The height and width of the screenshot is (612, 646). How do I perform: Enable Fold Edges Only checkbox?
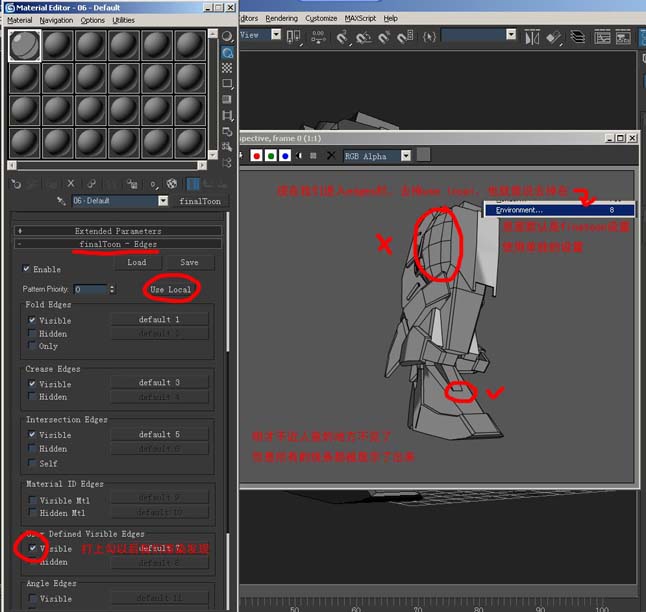[32, 345]
